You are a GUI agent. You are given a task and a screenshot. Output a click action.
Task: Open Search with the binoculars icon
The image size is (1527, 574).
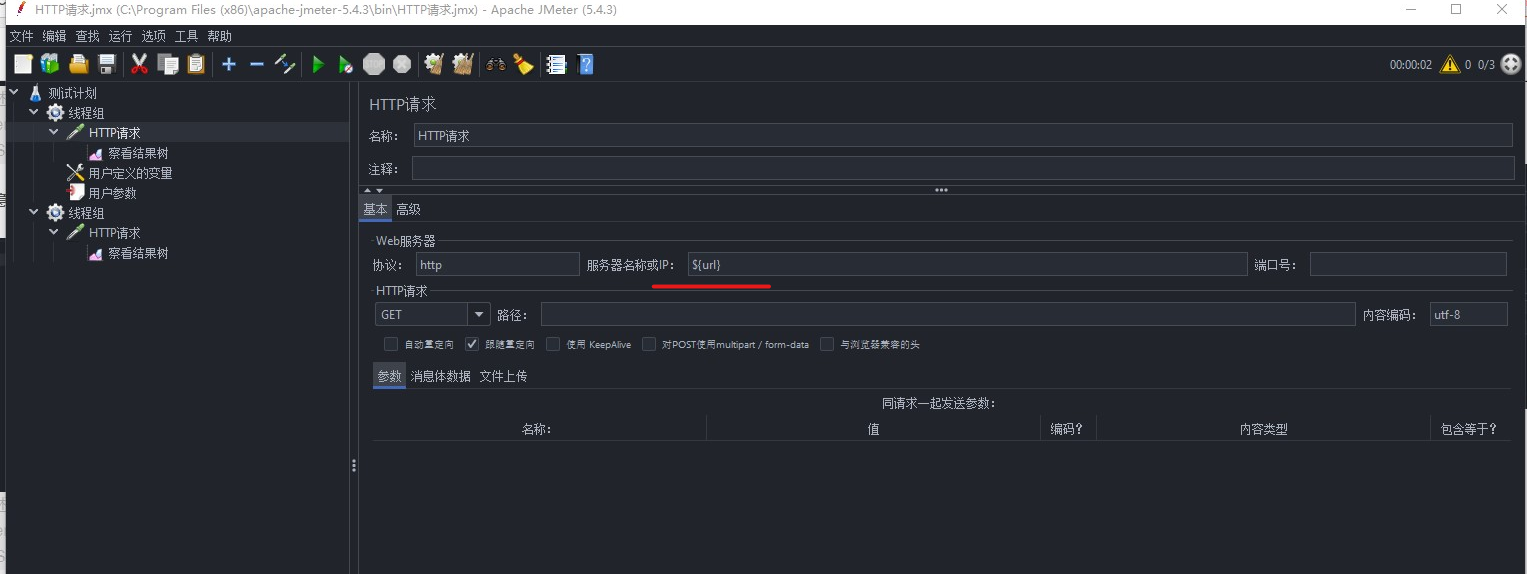496,64
